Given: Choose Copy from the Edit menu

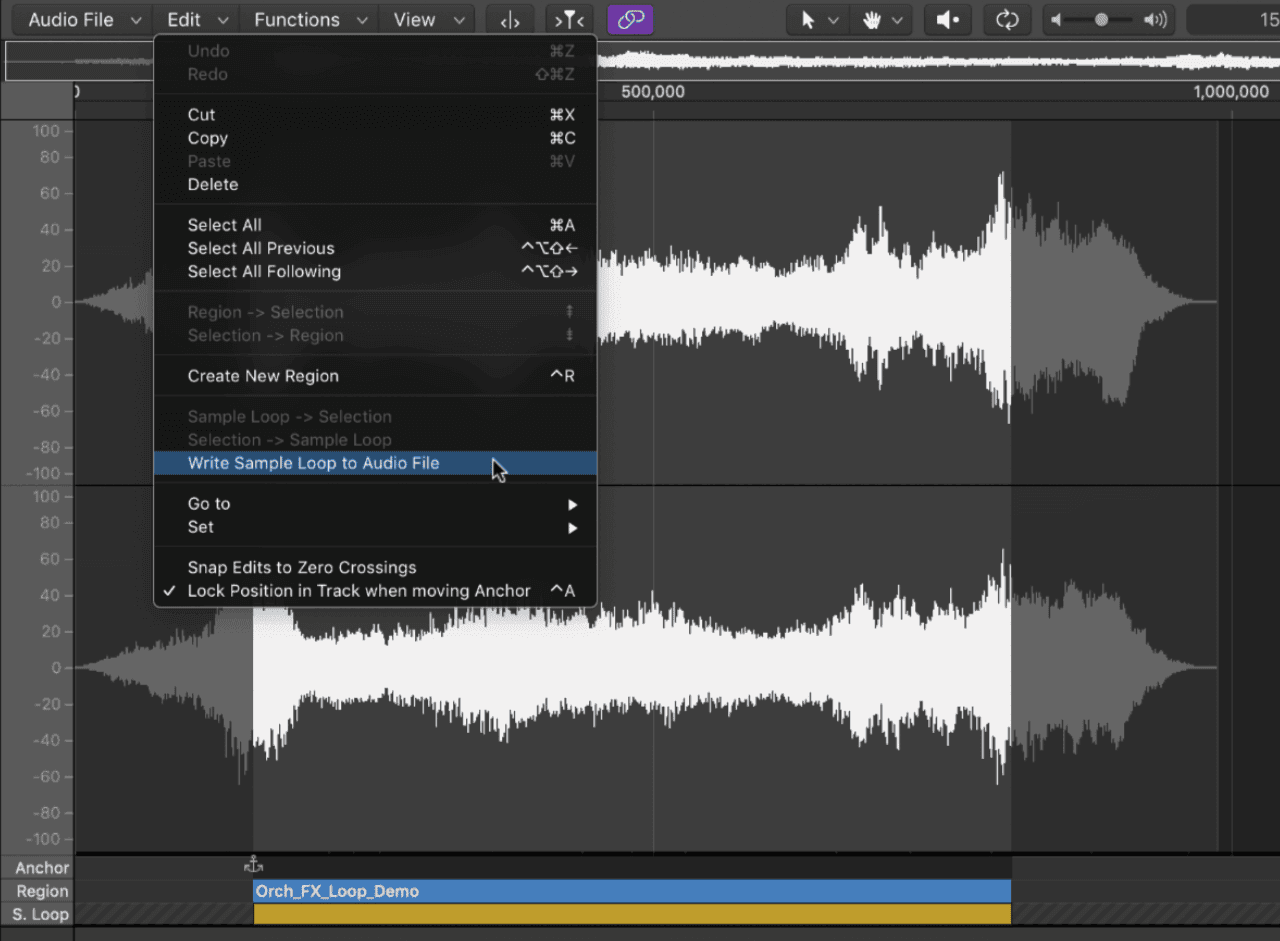Looking at the screenshot, I should [x=375, y=138].
